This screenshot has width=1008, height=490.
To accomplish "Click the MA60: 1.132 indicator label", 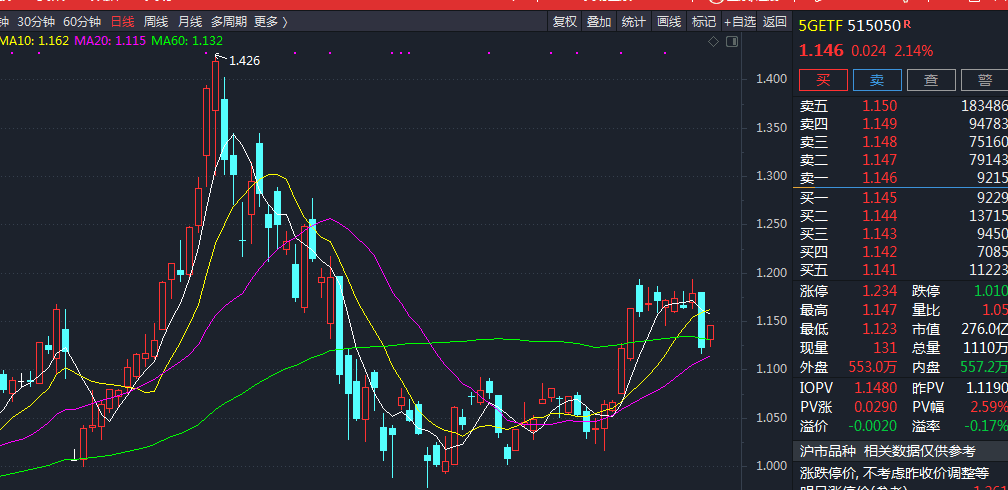I will pos(187,41).
